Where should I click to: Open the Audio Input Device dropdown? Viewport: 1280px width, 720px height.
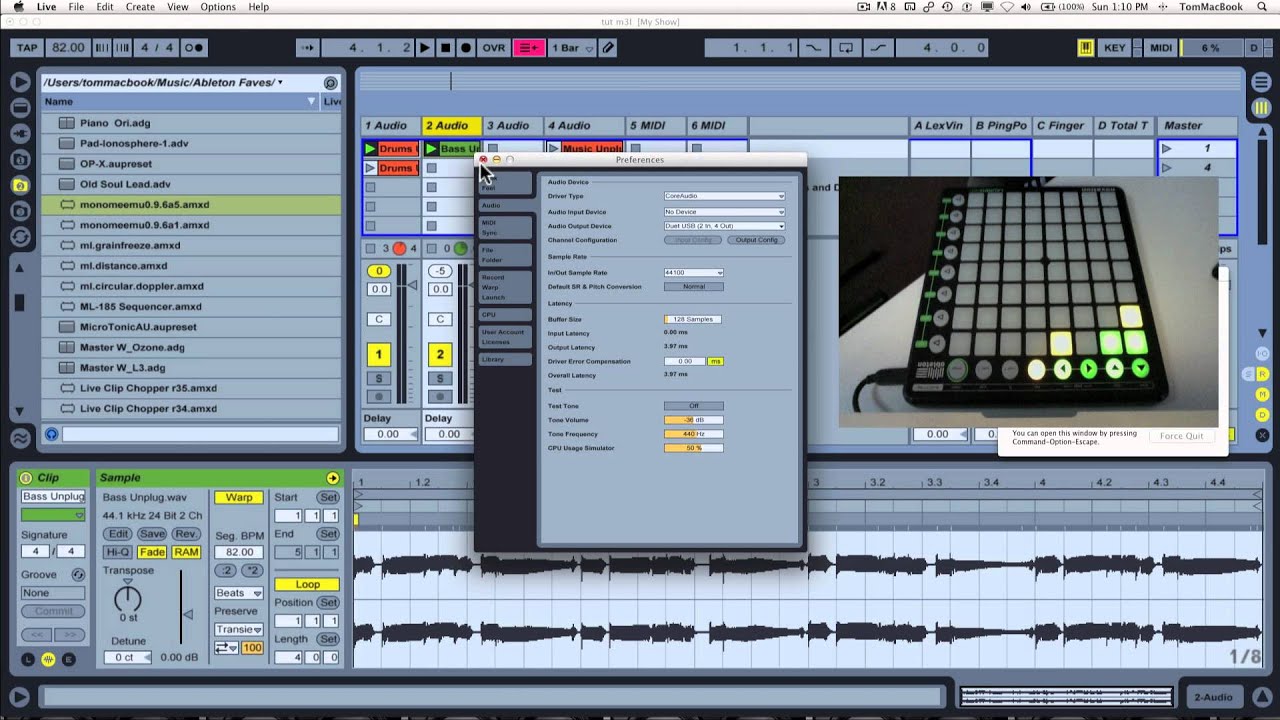pyautogui.click(x=724, y=212)
